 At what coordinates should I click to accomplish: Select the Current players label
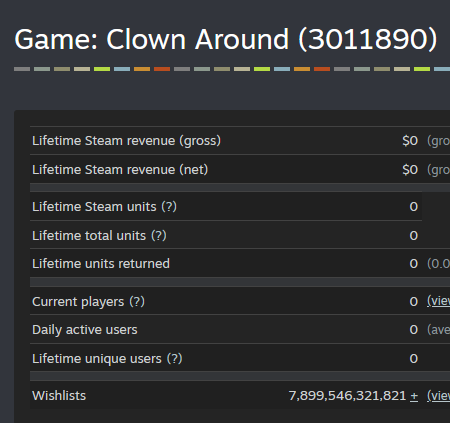coord(78,302)
